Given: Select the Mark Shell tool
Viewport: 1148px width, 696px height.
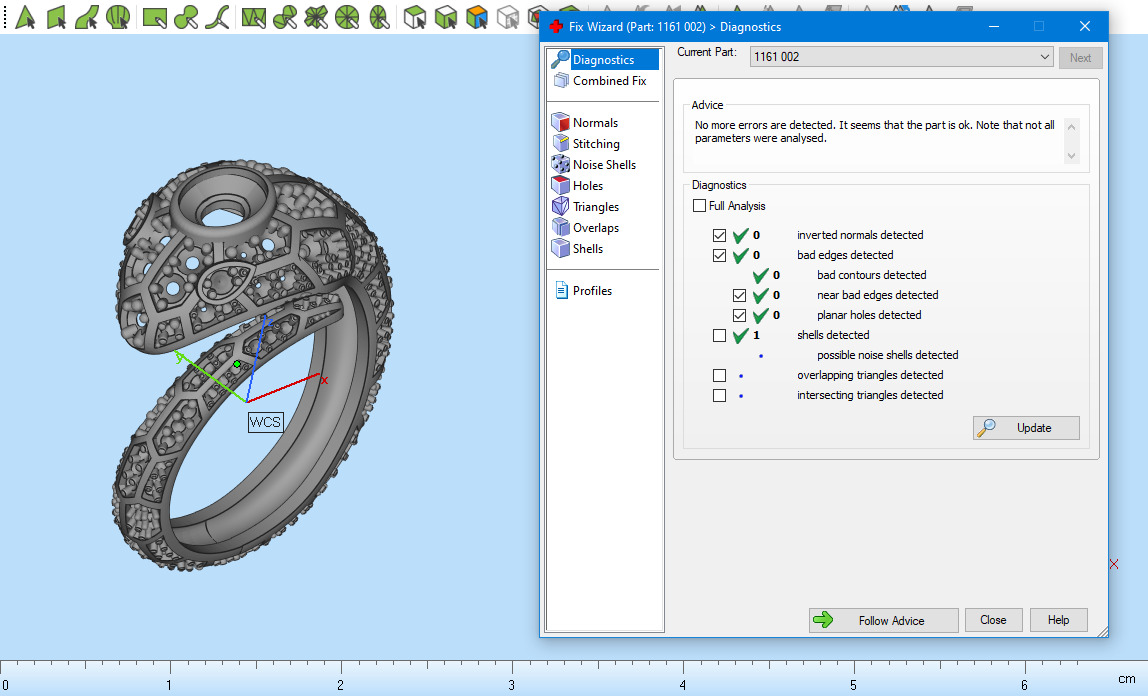Looking at the screenshot, I should pos(118,17).
